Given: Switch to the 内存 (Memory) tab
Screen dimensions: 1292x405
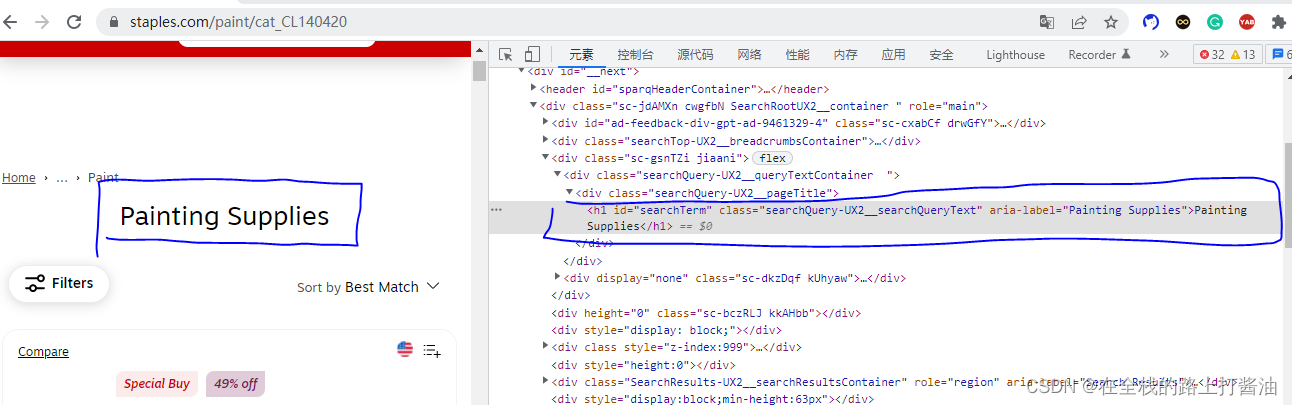Looking at the screenshot, I should click(845, 55).
